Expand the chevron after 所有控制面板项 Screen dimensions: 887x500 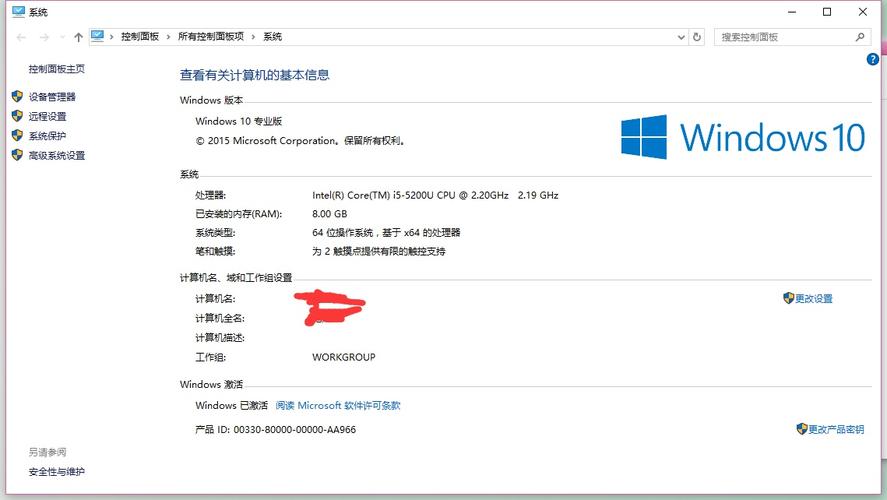pos(253,37)
